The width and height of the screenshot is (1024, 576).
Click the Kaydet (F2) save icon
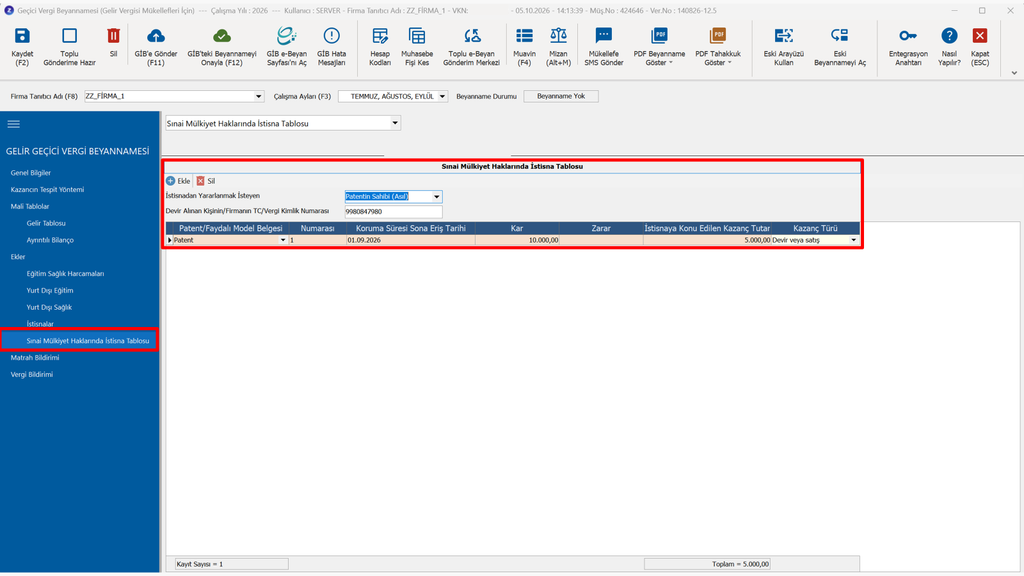pyautogui.click(x=22, y=37)
